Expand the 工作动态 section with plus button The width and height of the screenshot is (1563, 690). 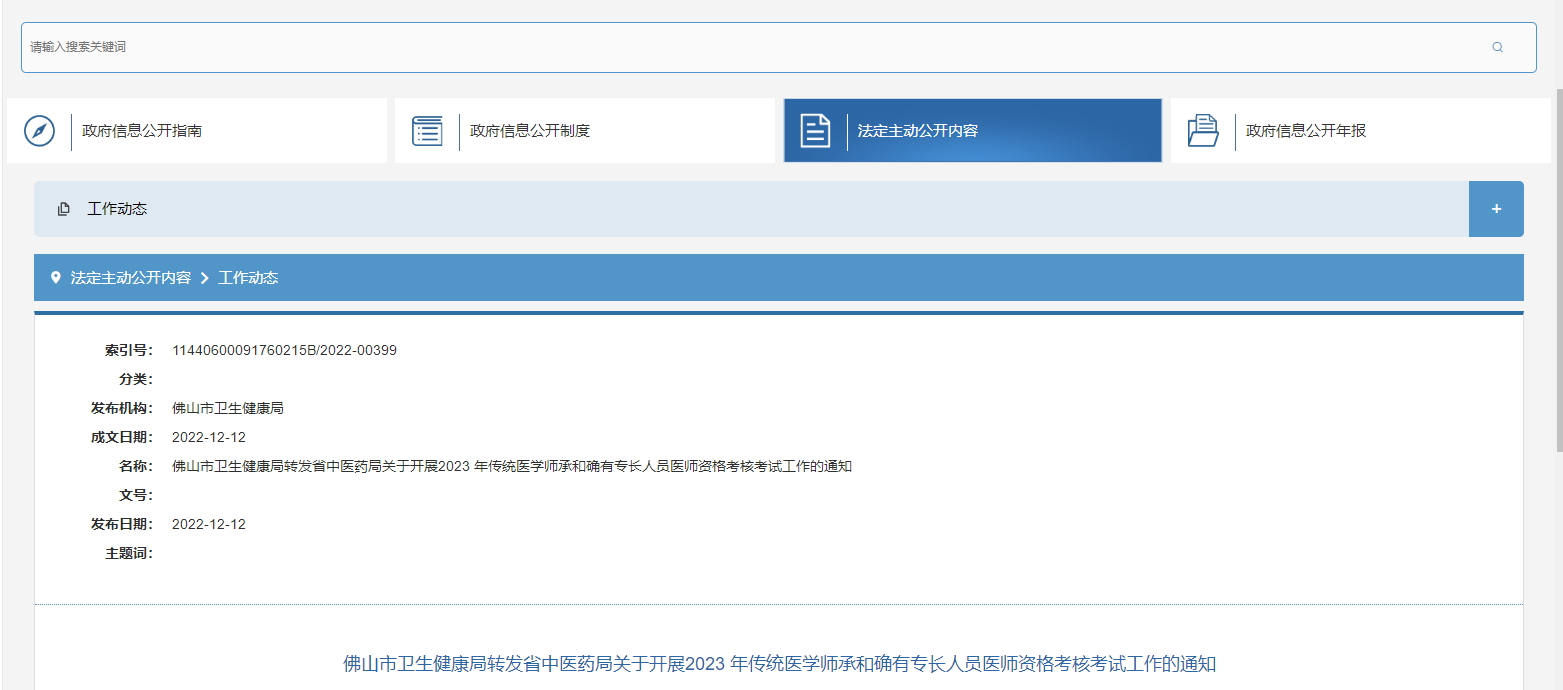pyautogui.click(x=1496, y=209)
